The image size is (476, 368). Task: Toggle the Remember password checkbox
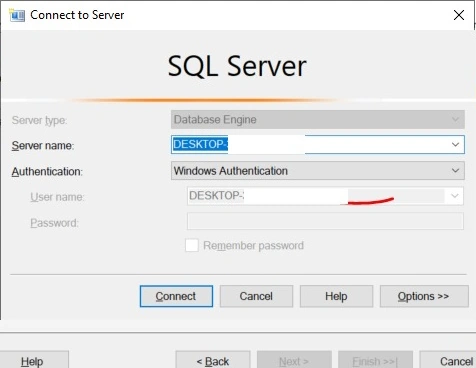[x=192, y=245]
